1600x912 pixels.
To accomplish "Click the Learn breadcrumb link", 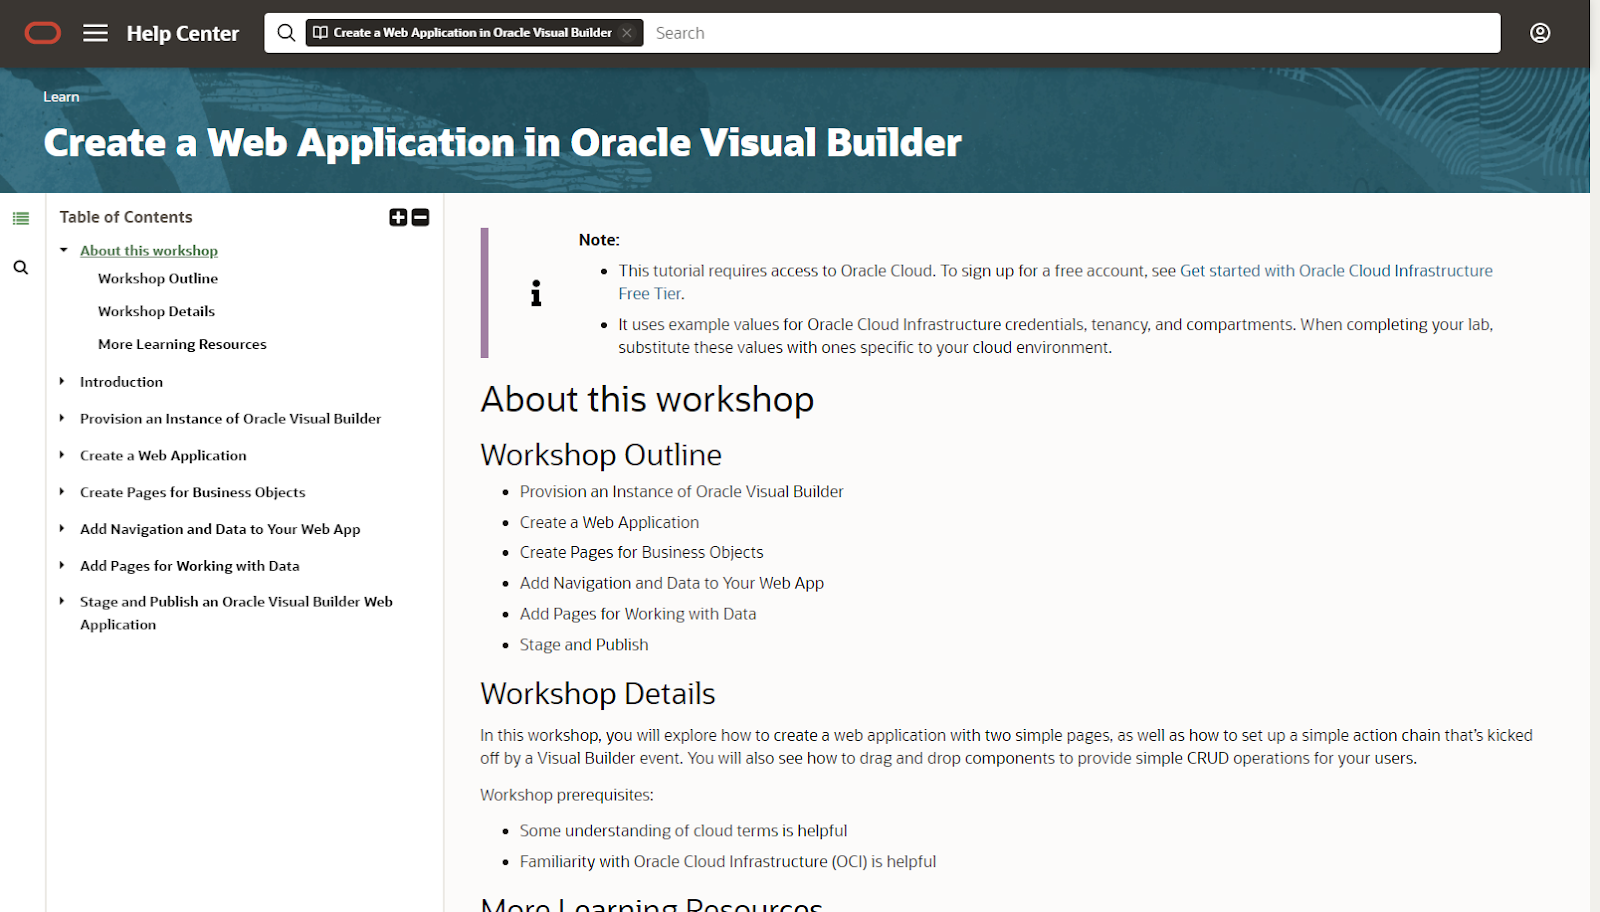I will [61, 97].
